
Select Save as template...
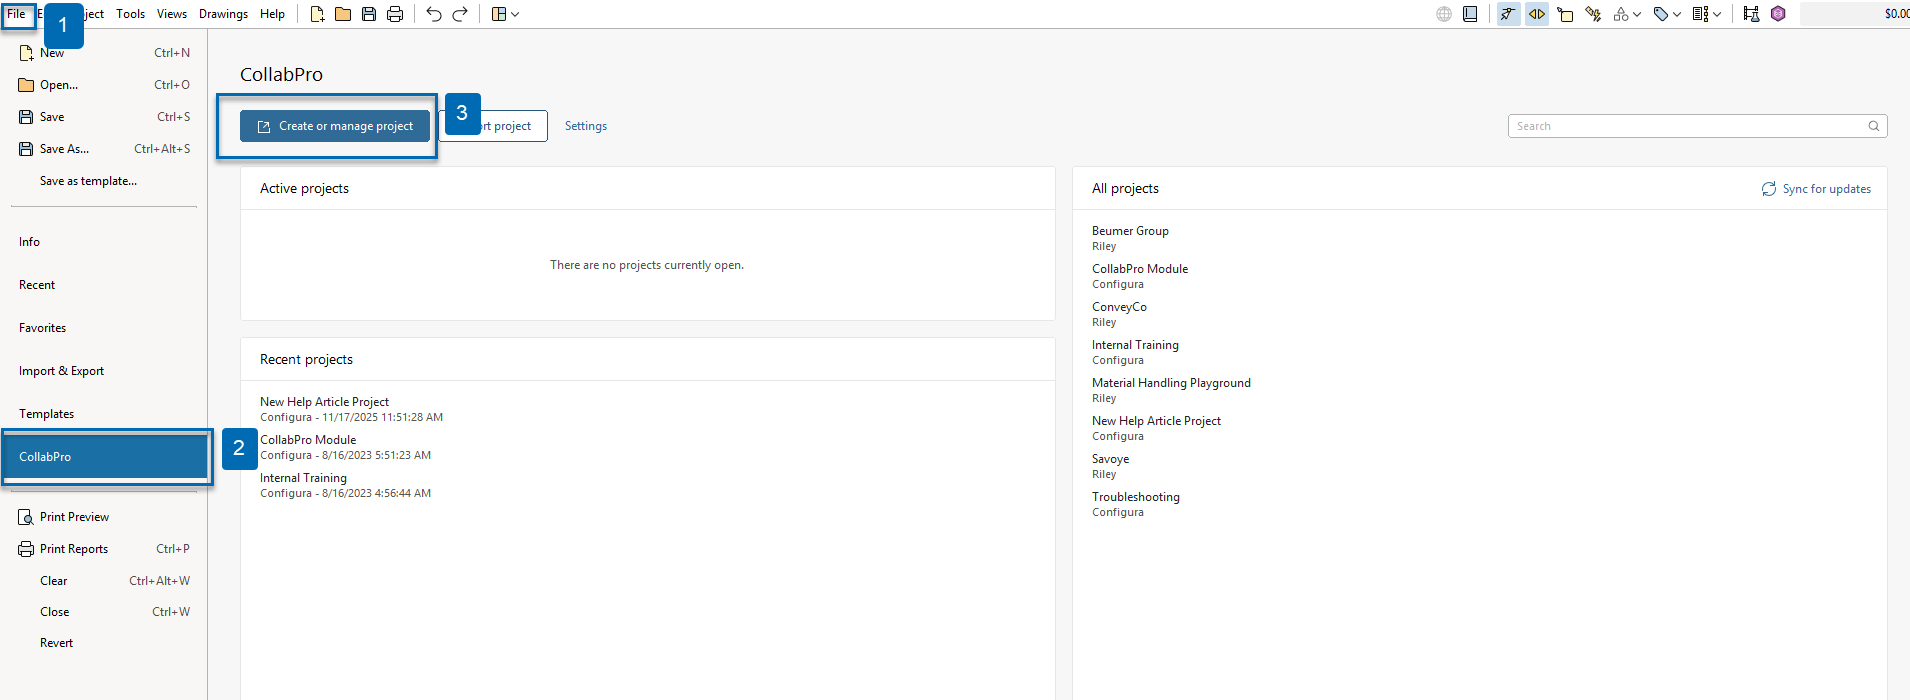(x=88, y=181)
